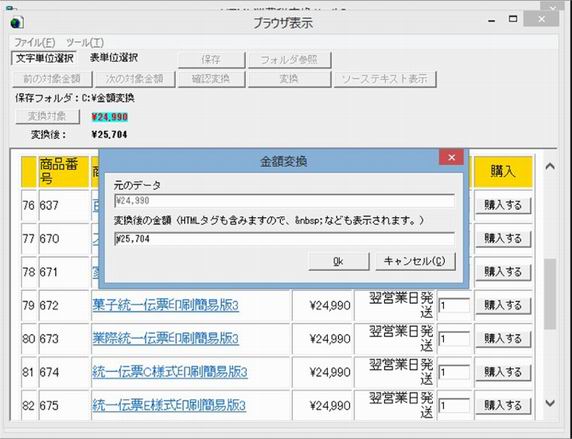Click product number 672

(49, 305)
